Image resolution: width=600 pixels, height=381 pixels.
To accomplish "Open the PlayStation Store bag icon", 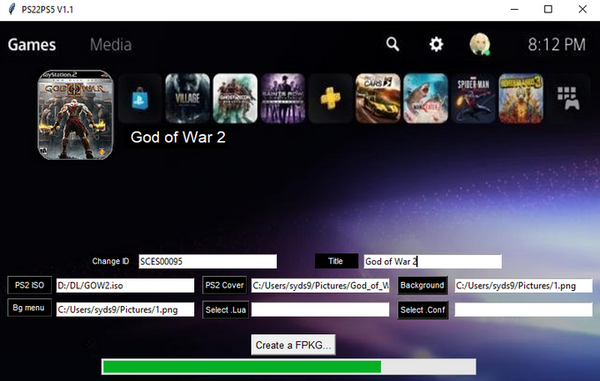I will point(140,98).
